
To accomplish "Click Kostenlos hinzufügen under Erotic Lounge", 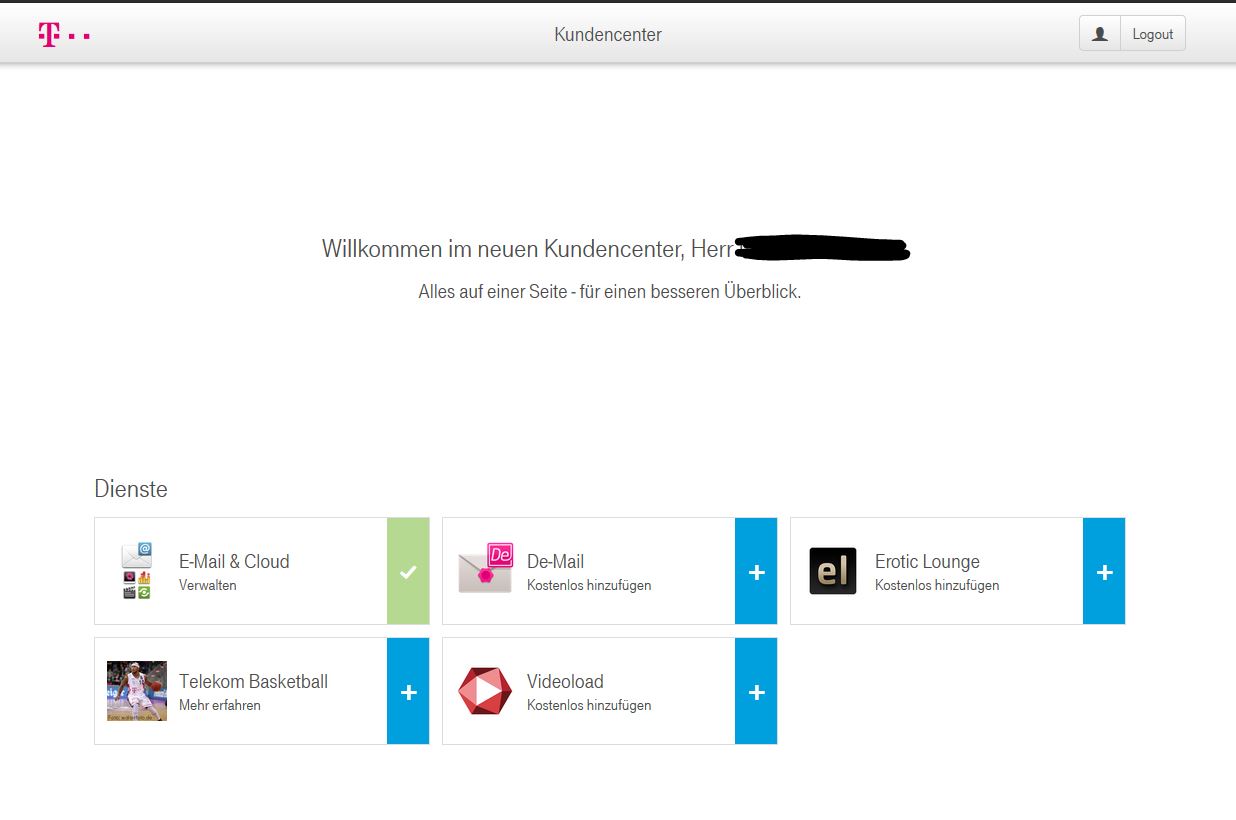I will [937, 586].
